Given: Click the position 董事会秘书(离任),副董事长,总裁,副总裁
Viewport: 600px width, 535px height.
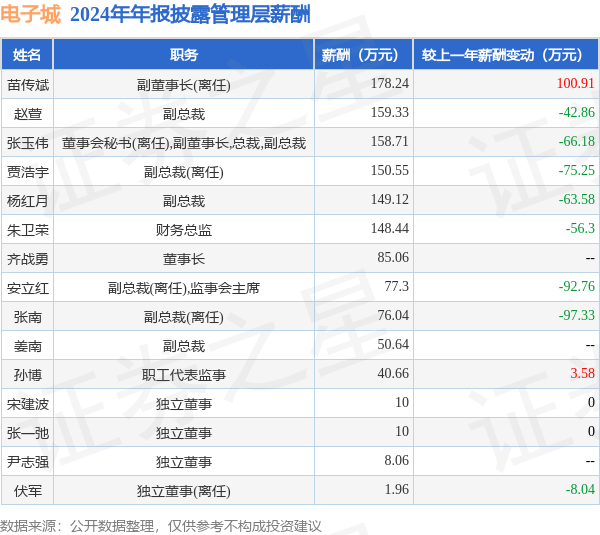Looking at the screenshot, I should click(x=184, y=143).
